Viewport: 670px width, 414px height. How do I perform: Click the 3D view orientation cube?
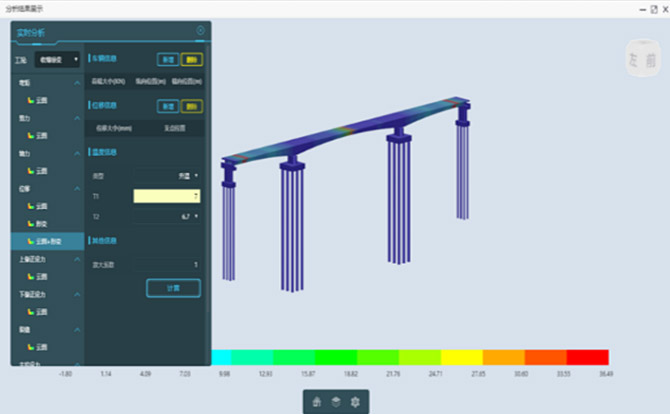641,58
